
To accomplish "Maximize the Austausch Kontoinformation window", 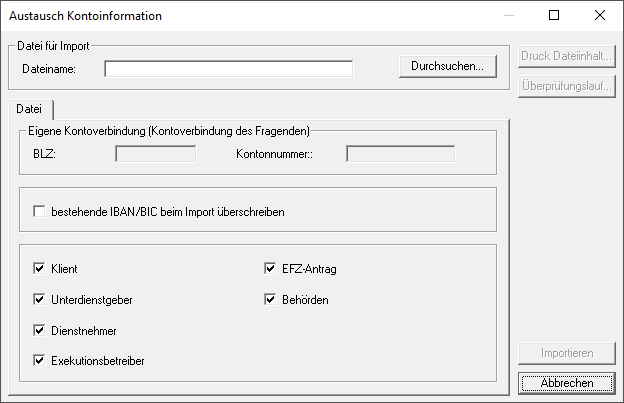I will (554, 16).
